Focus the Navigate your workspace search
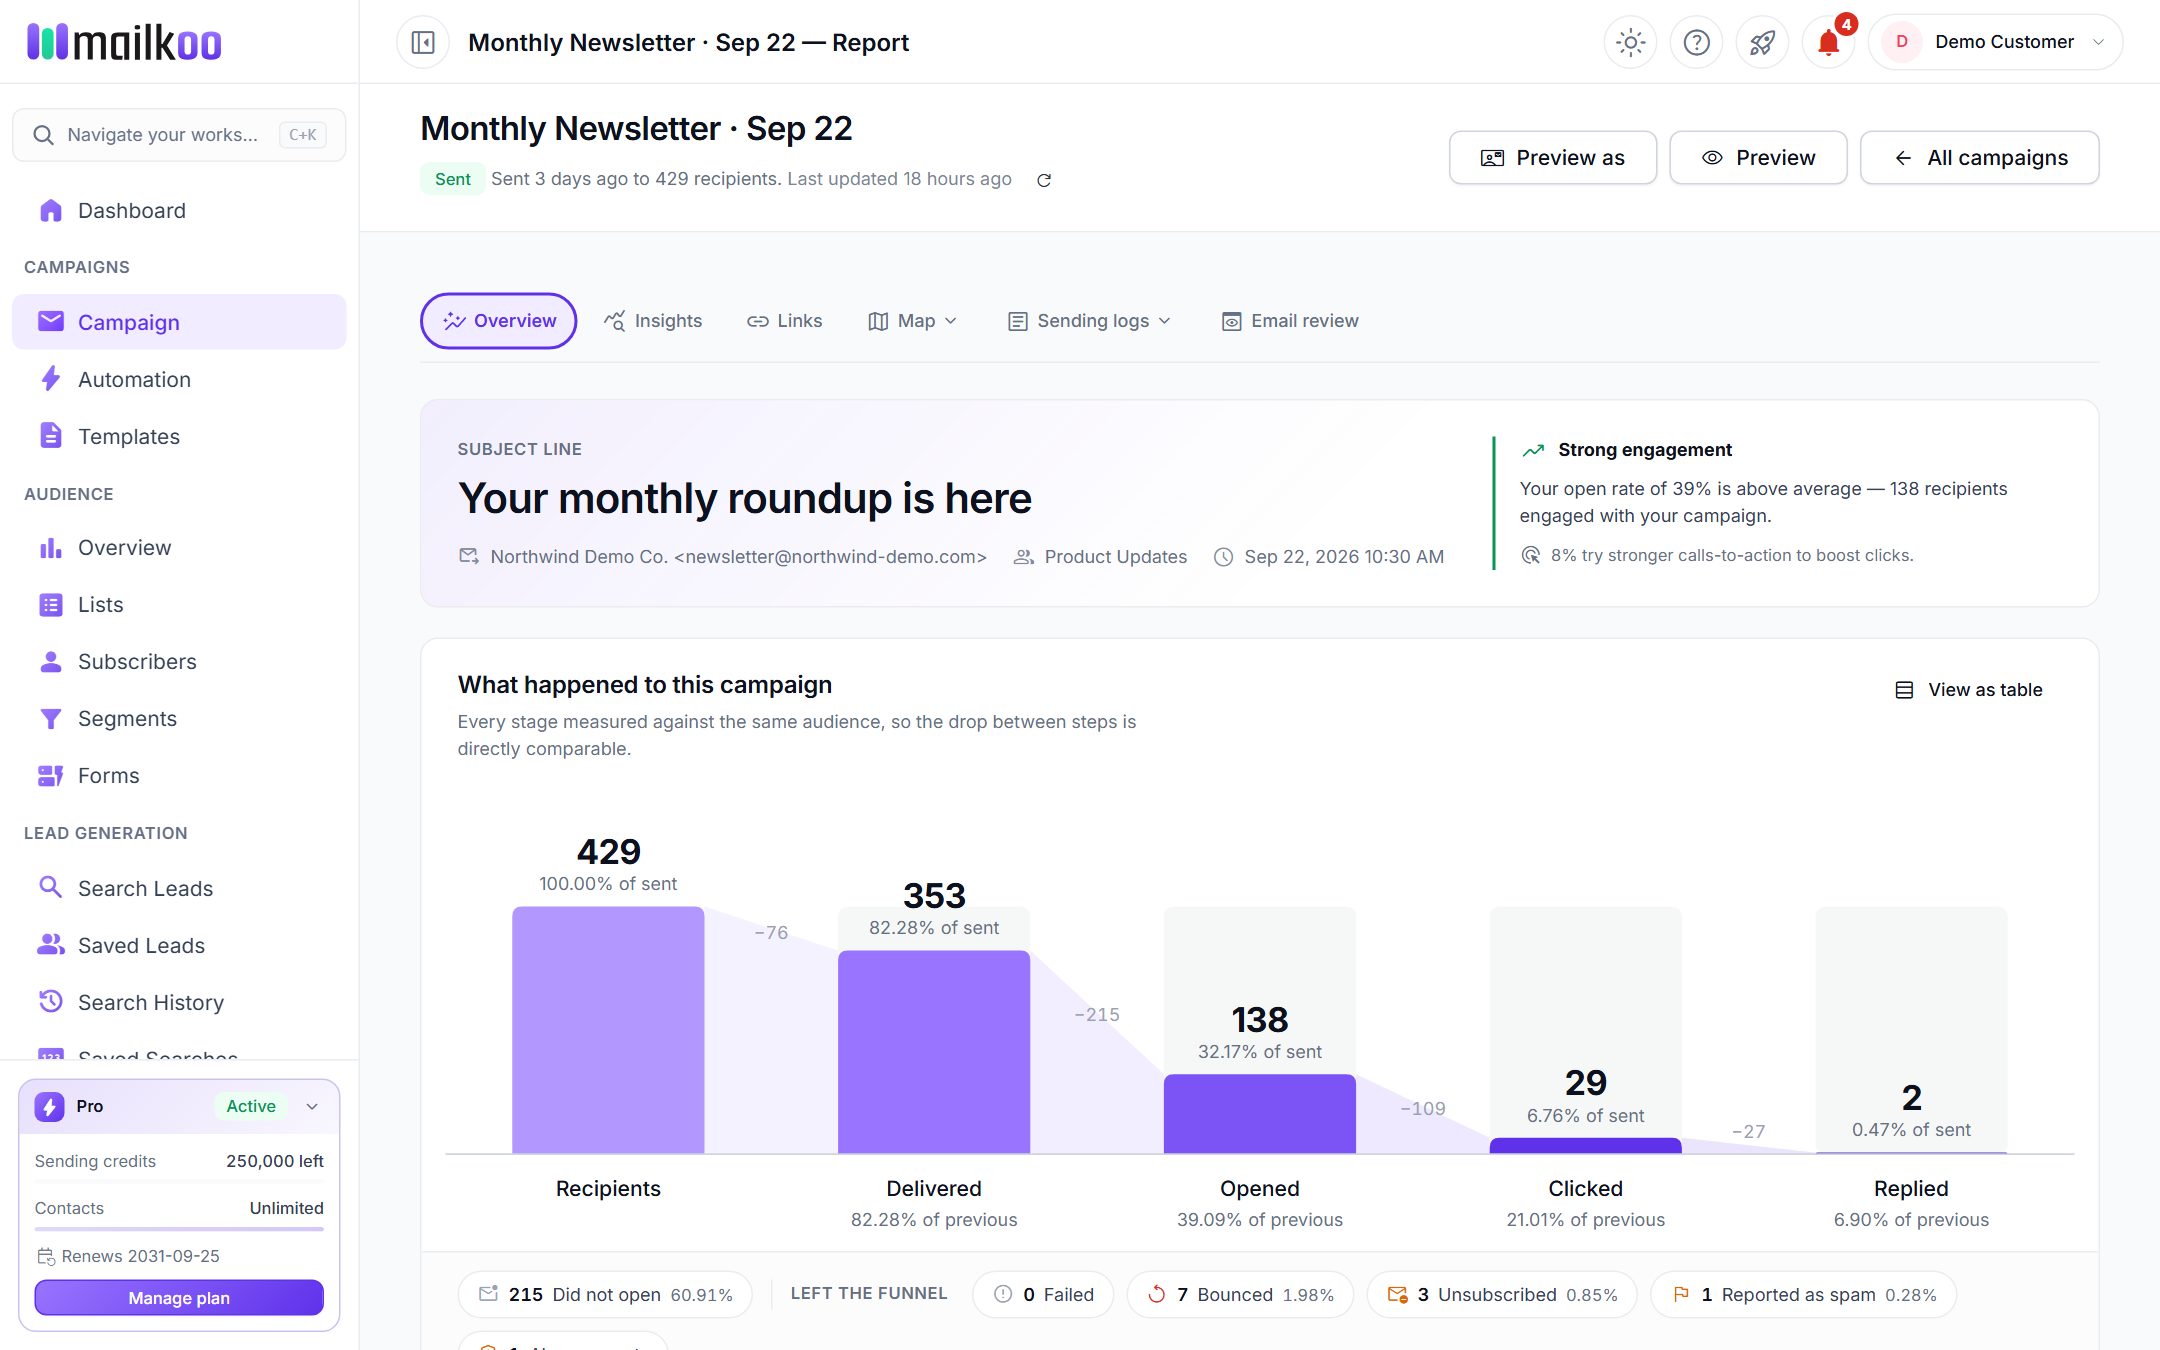The height and width of the screenshot is (1350, 2160). pyautogui.click(x=179, y=135)
